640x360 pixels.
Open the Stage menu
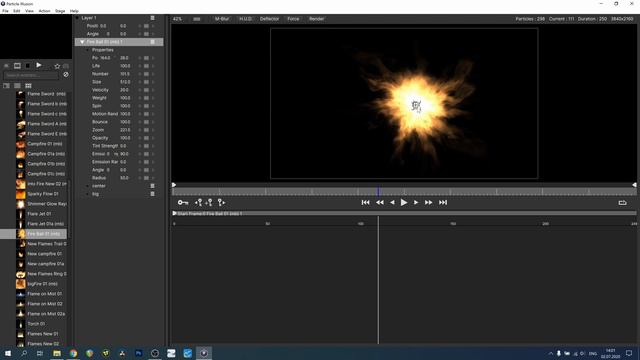[x=60, y=11]
